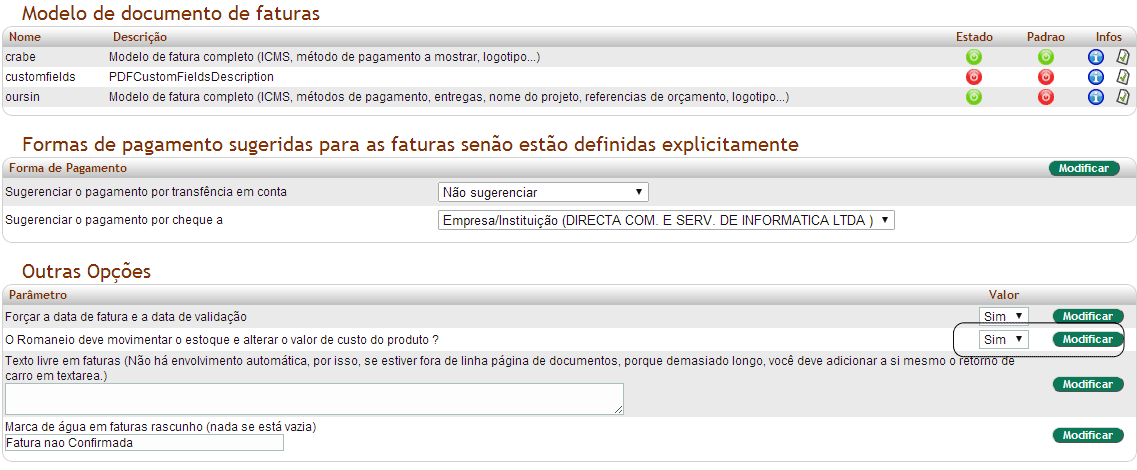Click Modificar for the watermark setting

coord(1087,435)
